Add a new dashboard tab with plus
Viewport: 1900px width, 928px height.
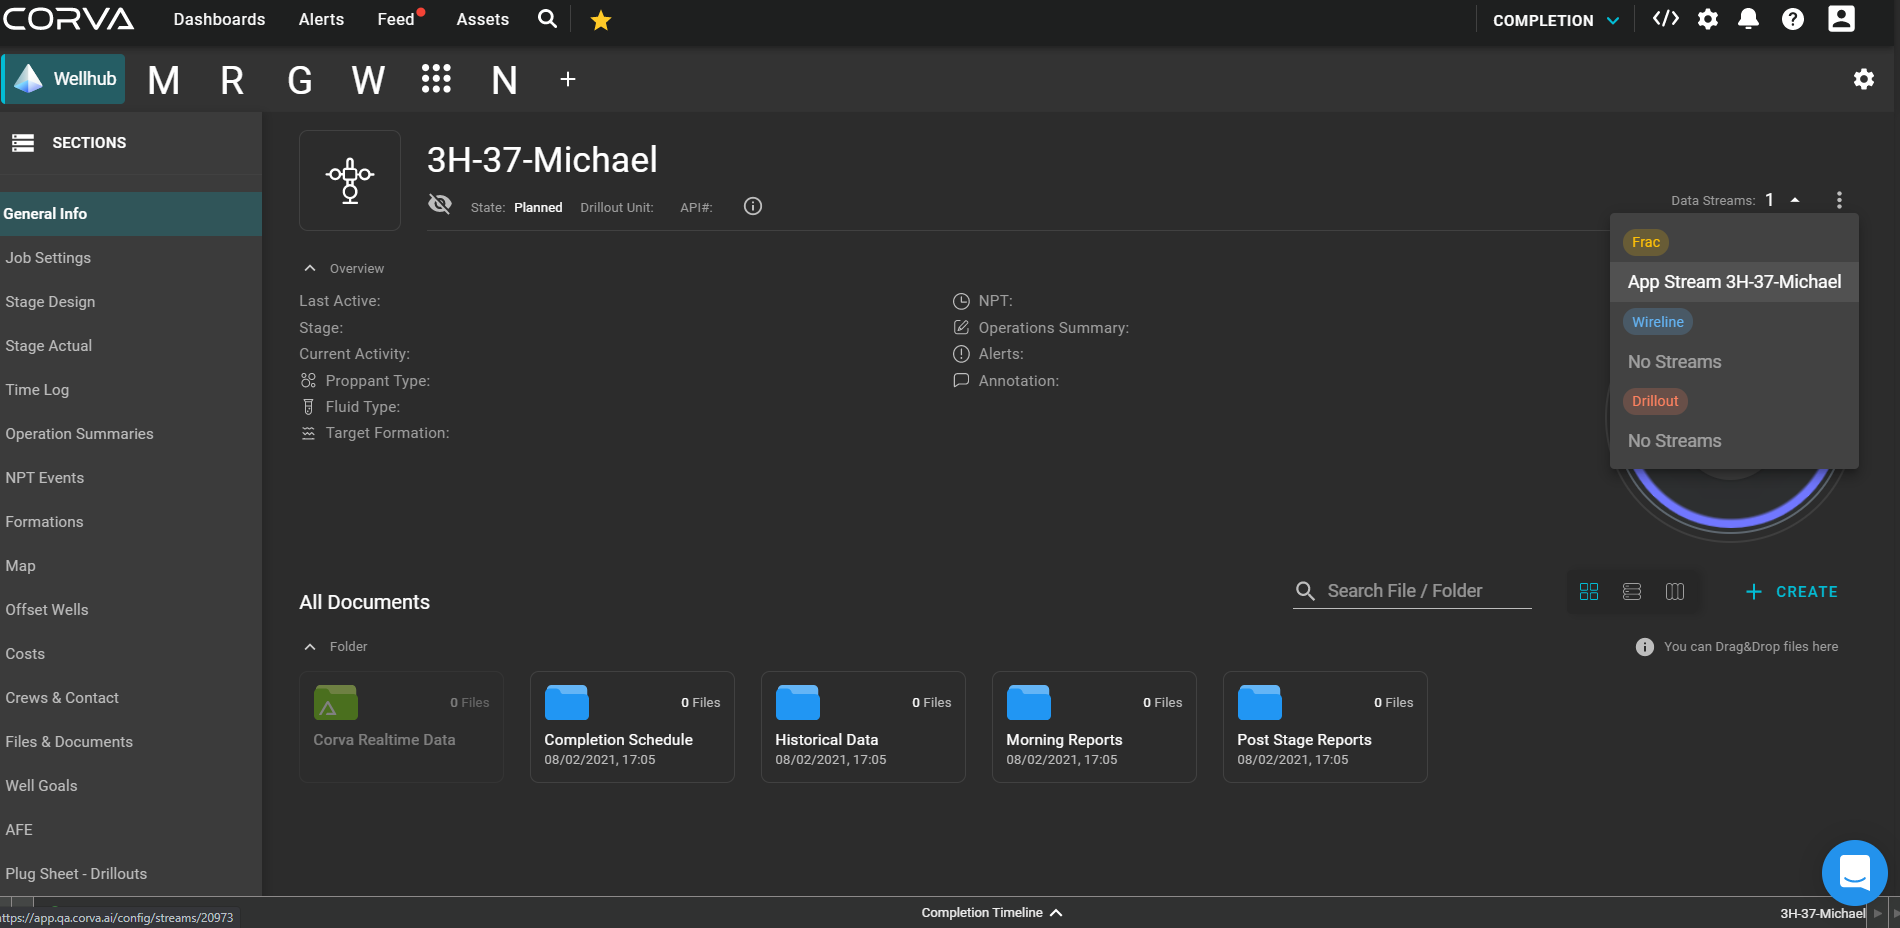point(567,79)
